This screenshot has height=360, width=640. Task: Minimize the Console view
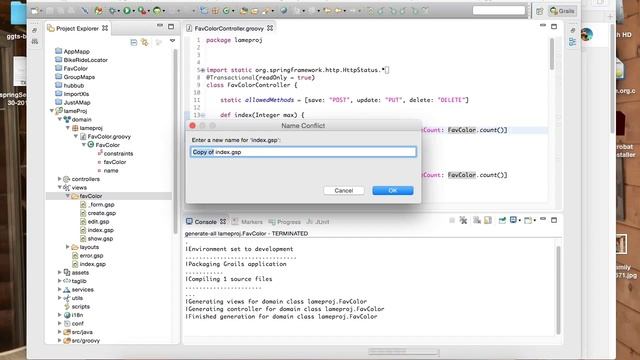click(542, 219)
